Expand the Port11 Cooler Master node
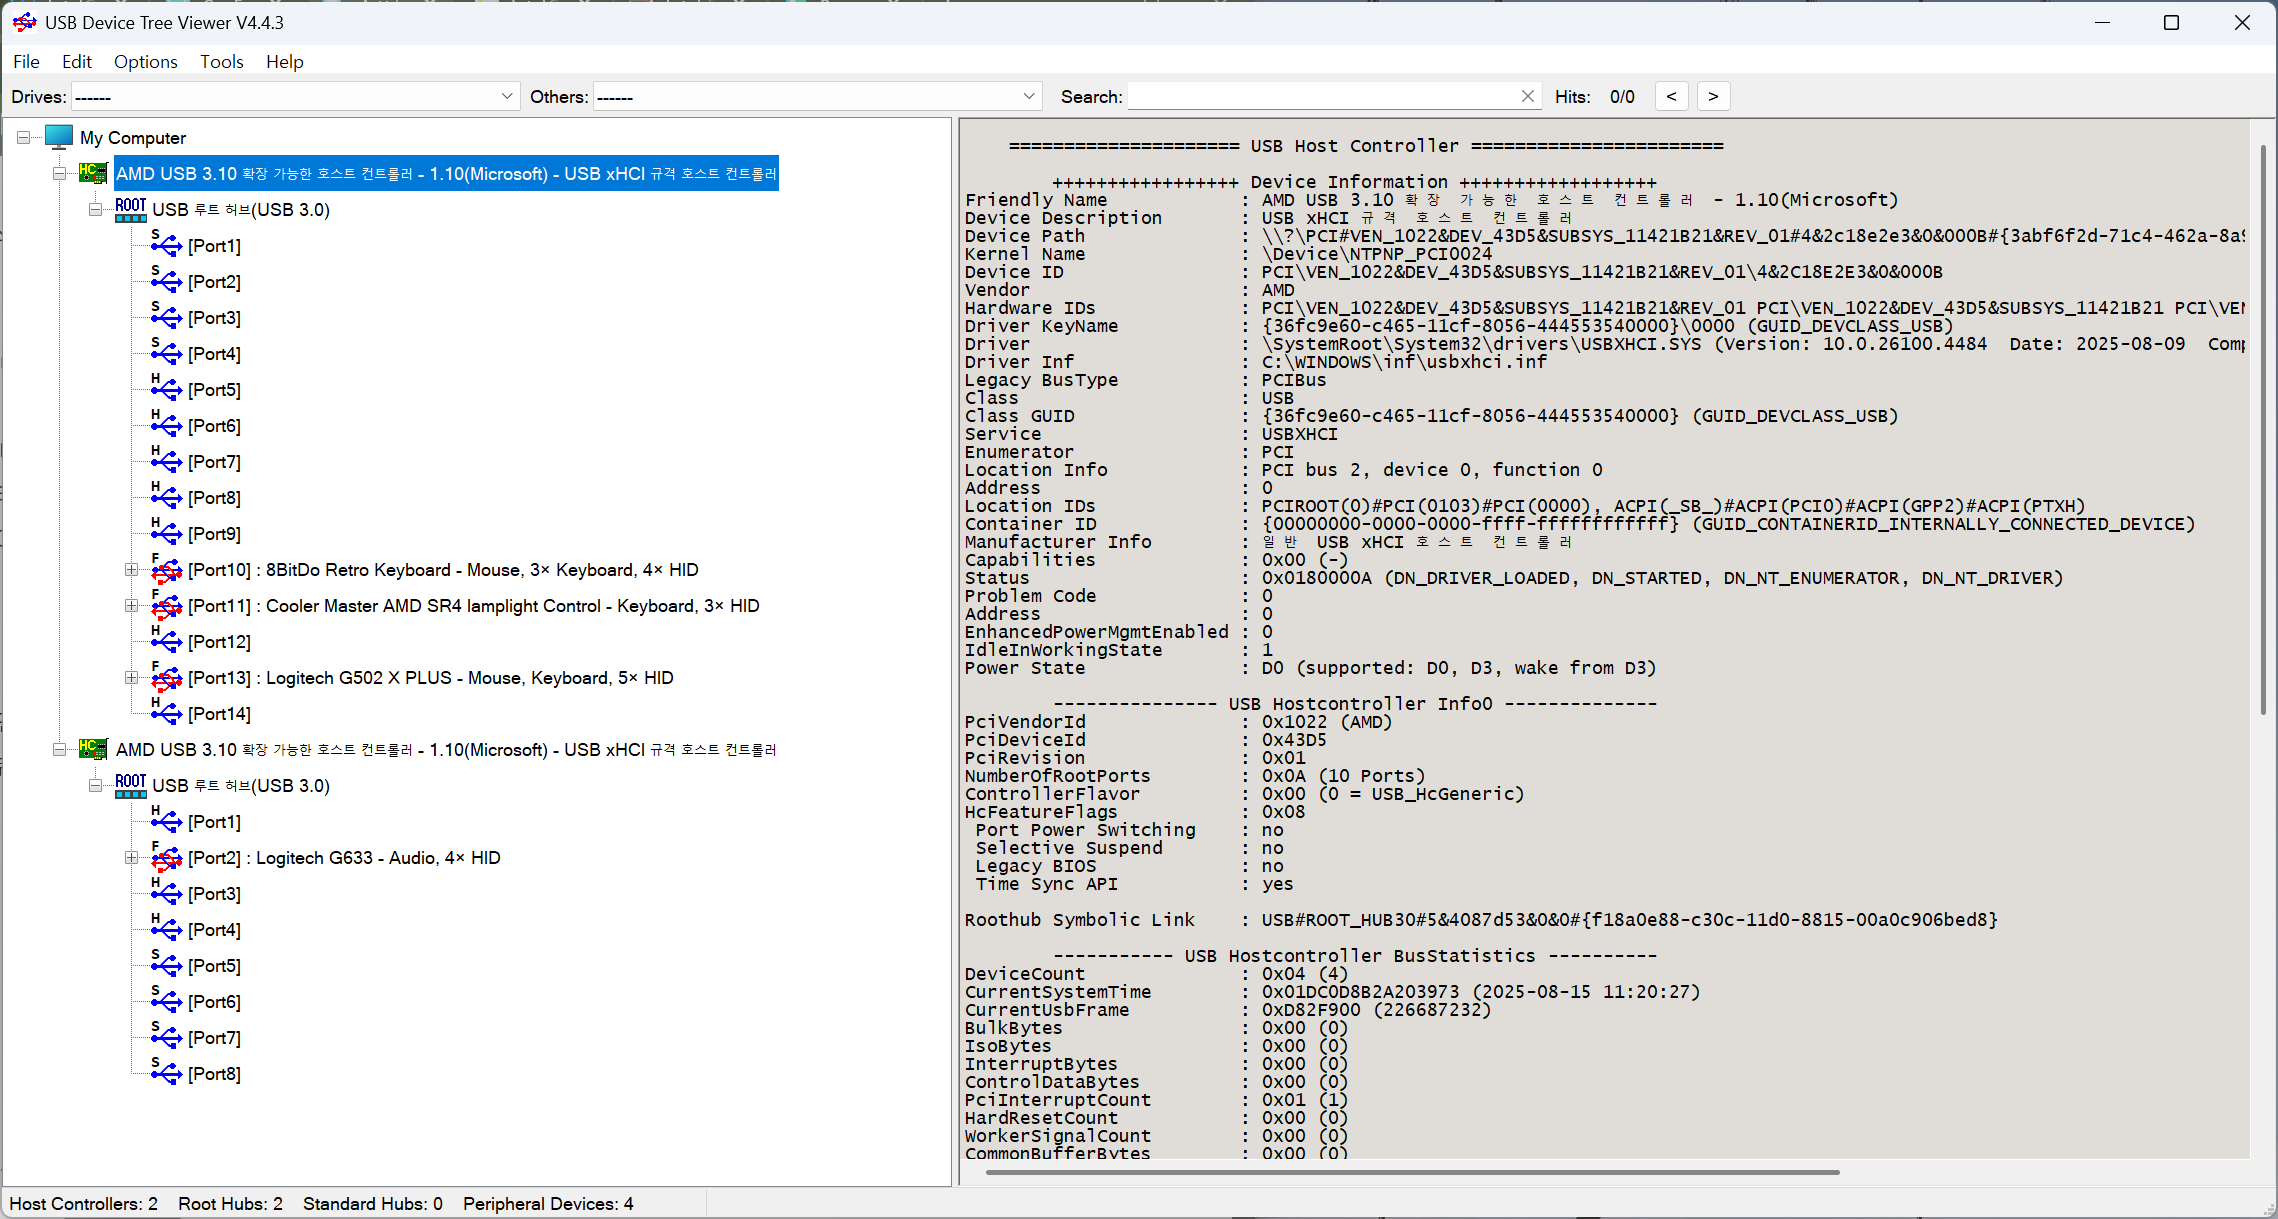The width and height of the screenshot is (2278, 1219). [x=131, y=605]
